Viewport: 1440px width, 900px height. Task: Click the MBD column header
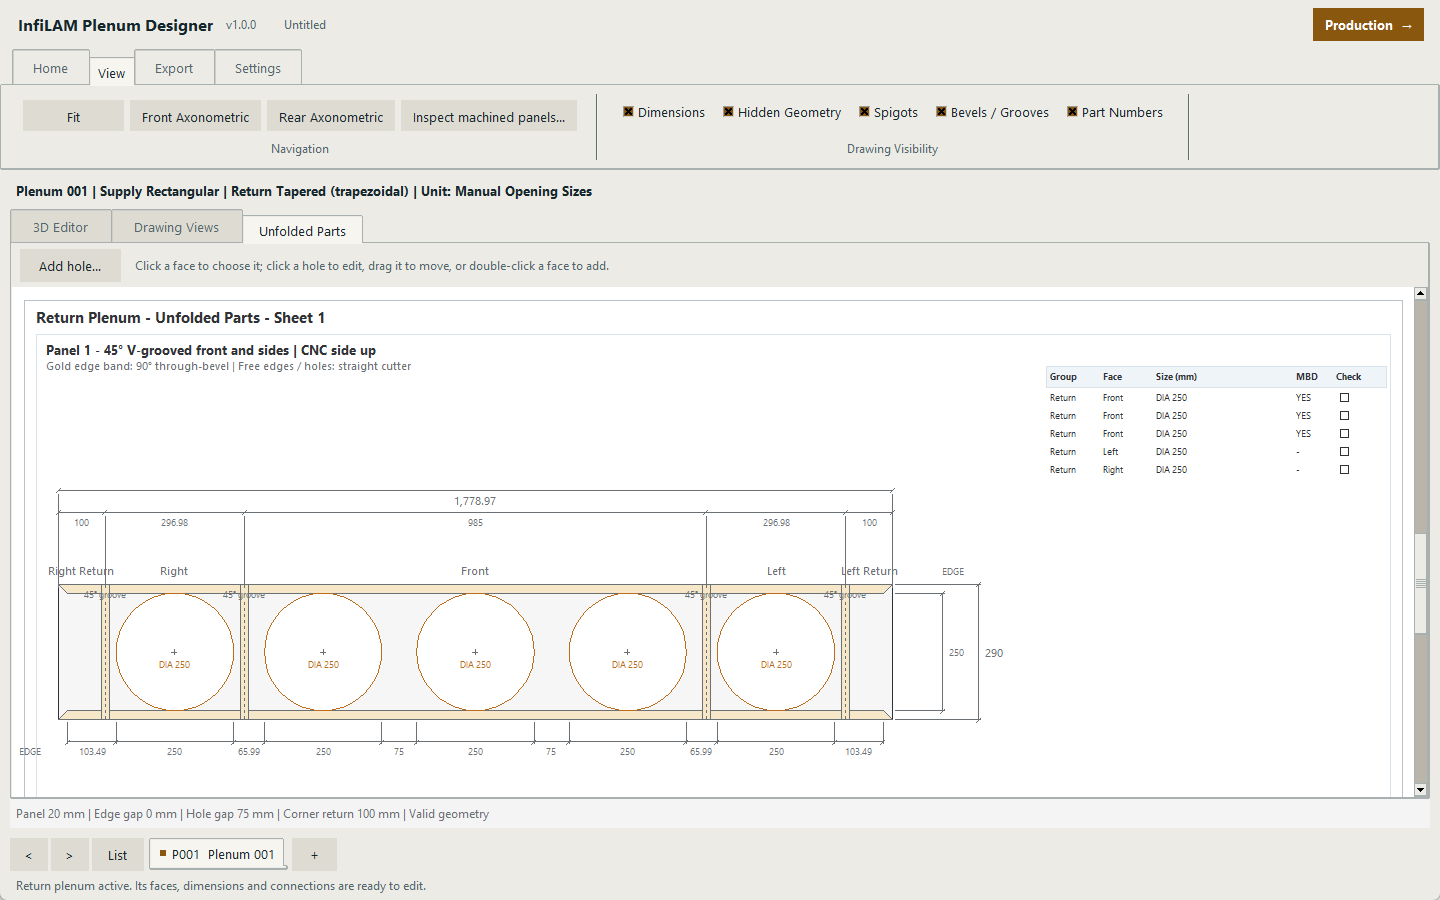tap(1307, 377)
